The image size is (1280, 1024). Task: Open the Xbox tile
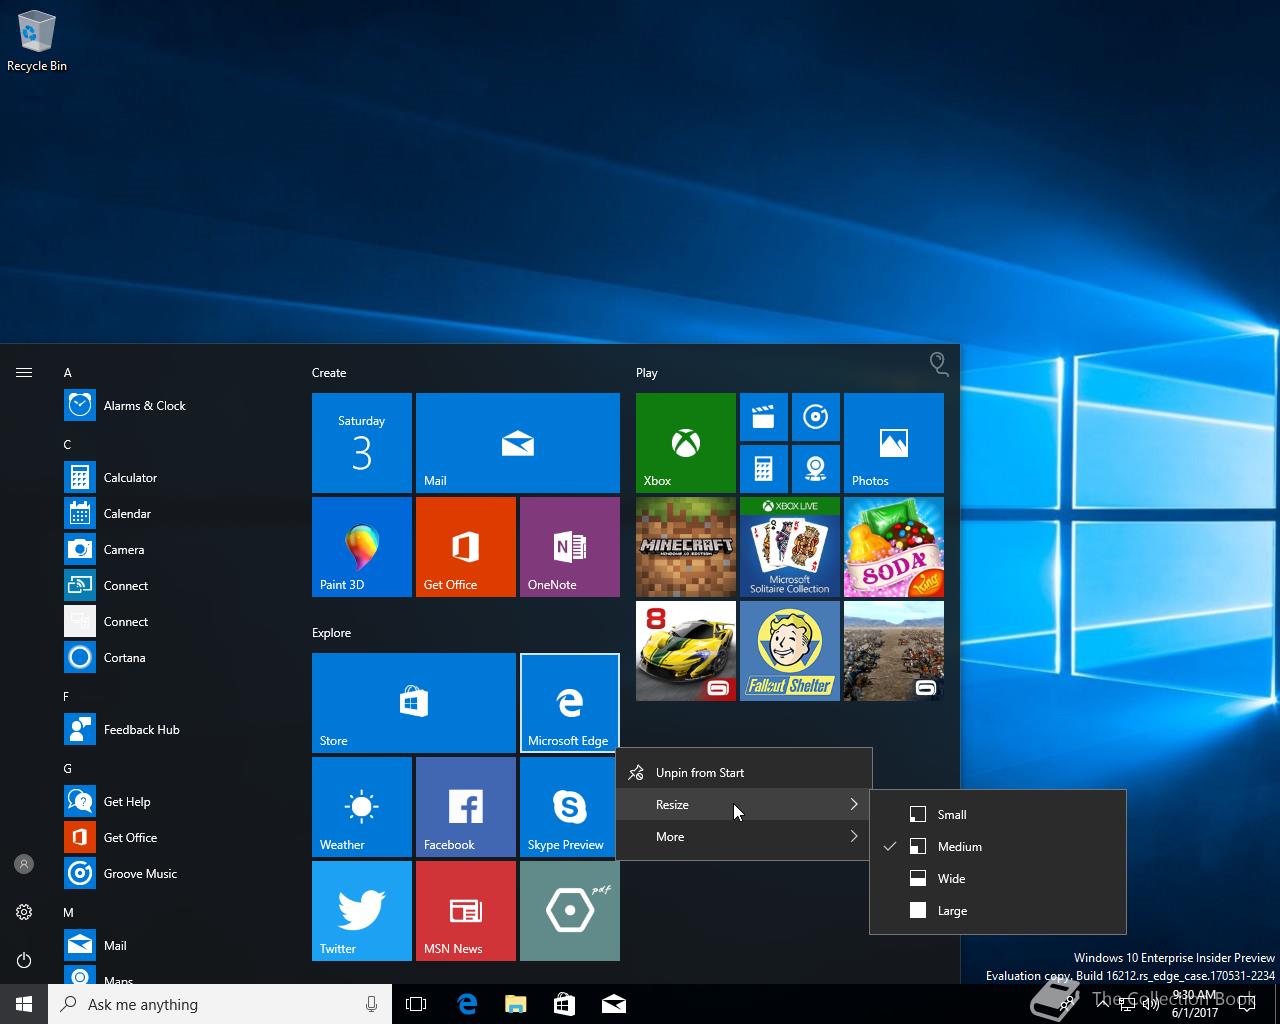(686, 443)
